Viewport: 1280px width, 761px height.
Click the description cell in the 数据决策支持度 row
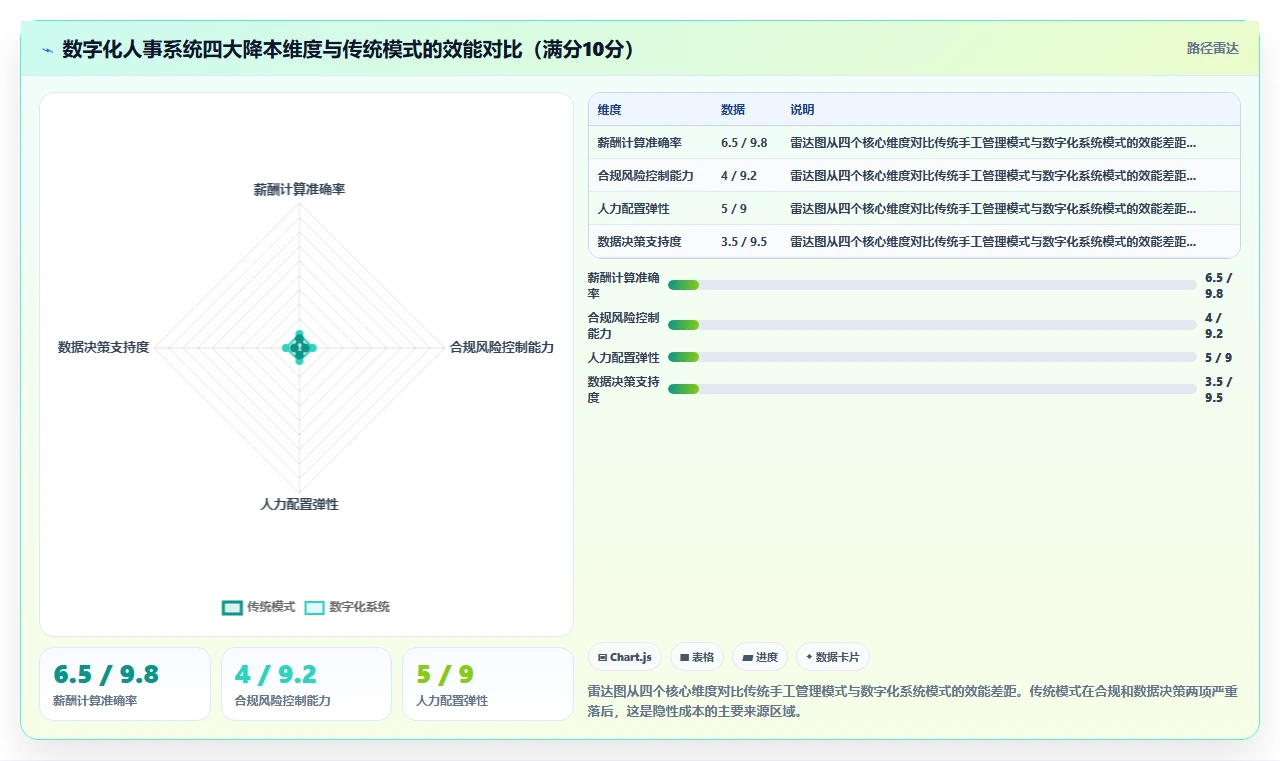pyautogui.click(x=1010, y=241)
